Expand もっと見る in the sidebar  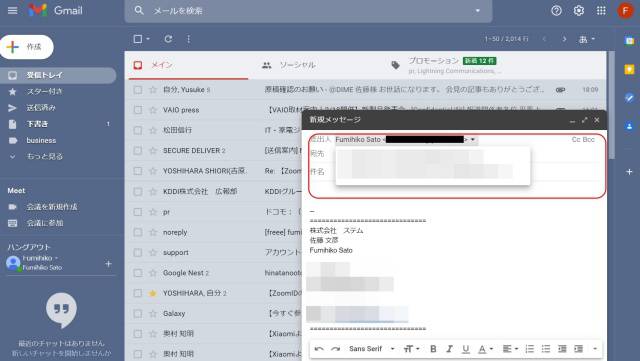point(44,156)
